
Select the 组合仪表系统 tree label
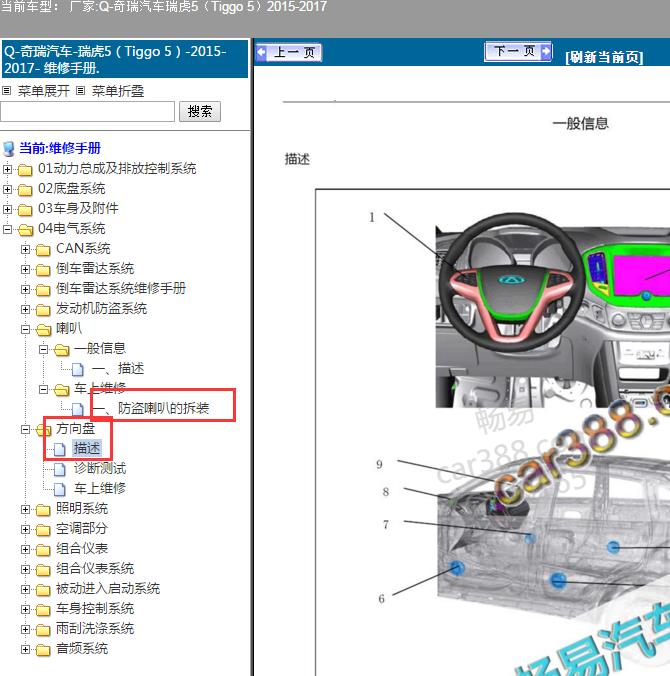coord(95,569)
